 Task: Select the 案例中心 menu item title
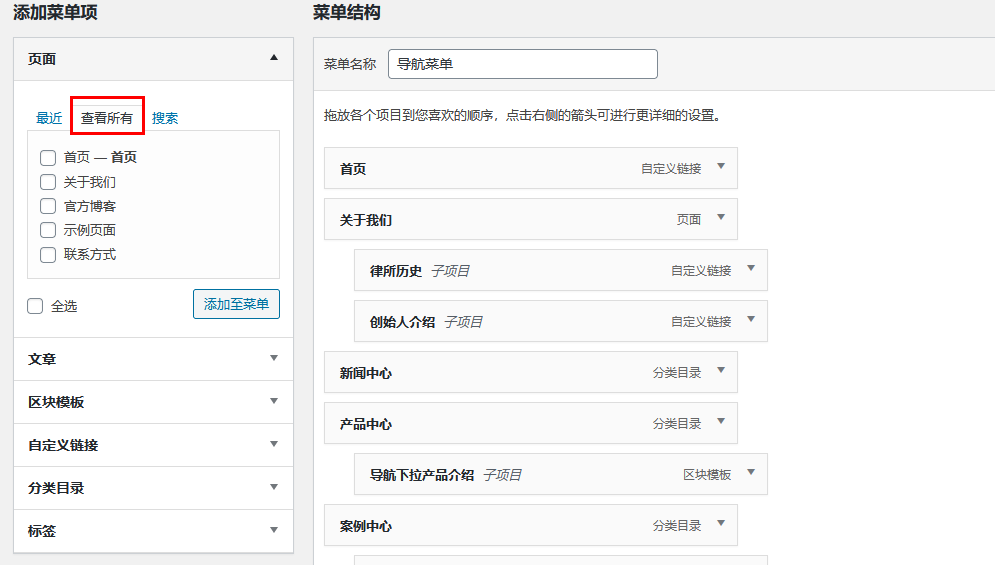pos(366,526)
